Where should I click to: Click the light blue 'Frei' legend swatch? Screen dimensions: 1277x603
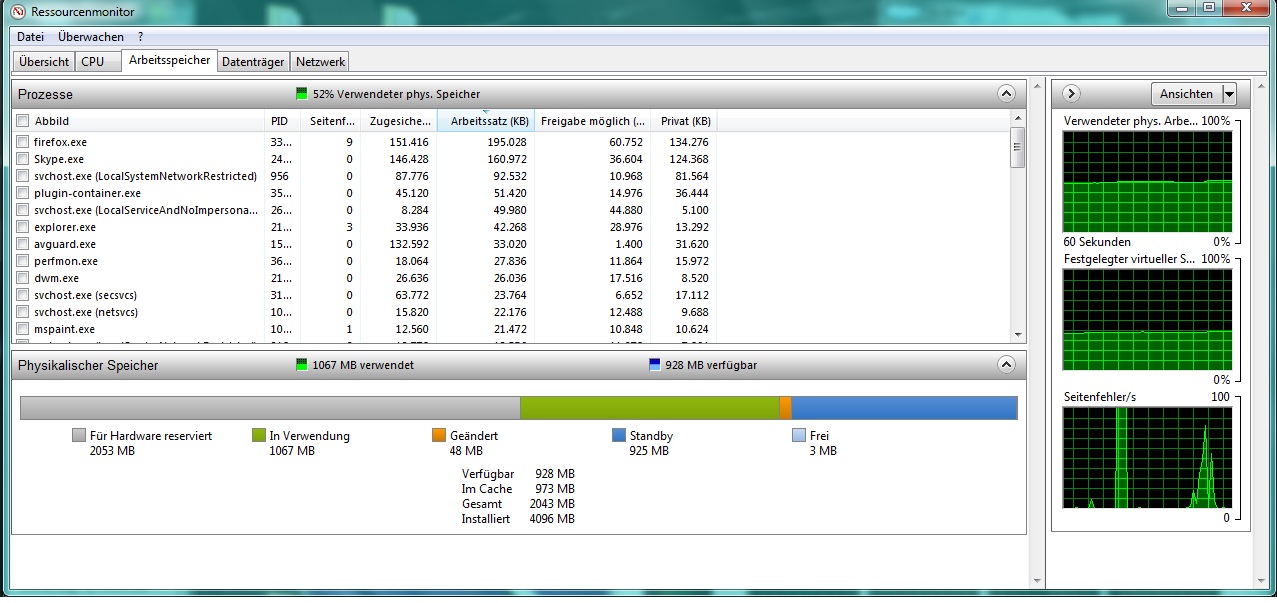799,436
